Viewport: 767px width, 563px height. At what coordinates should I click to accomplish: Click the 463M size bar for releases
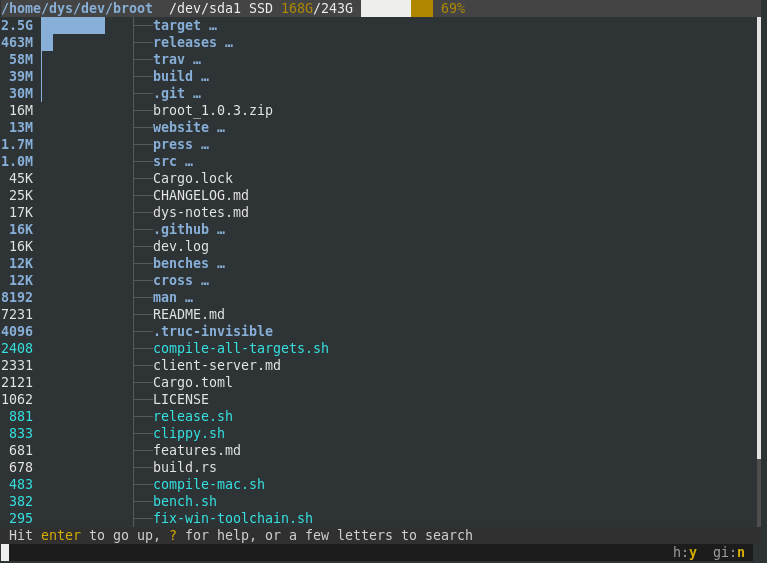pyautogui.click(x=47, y=43)
